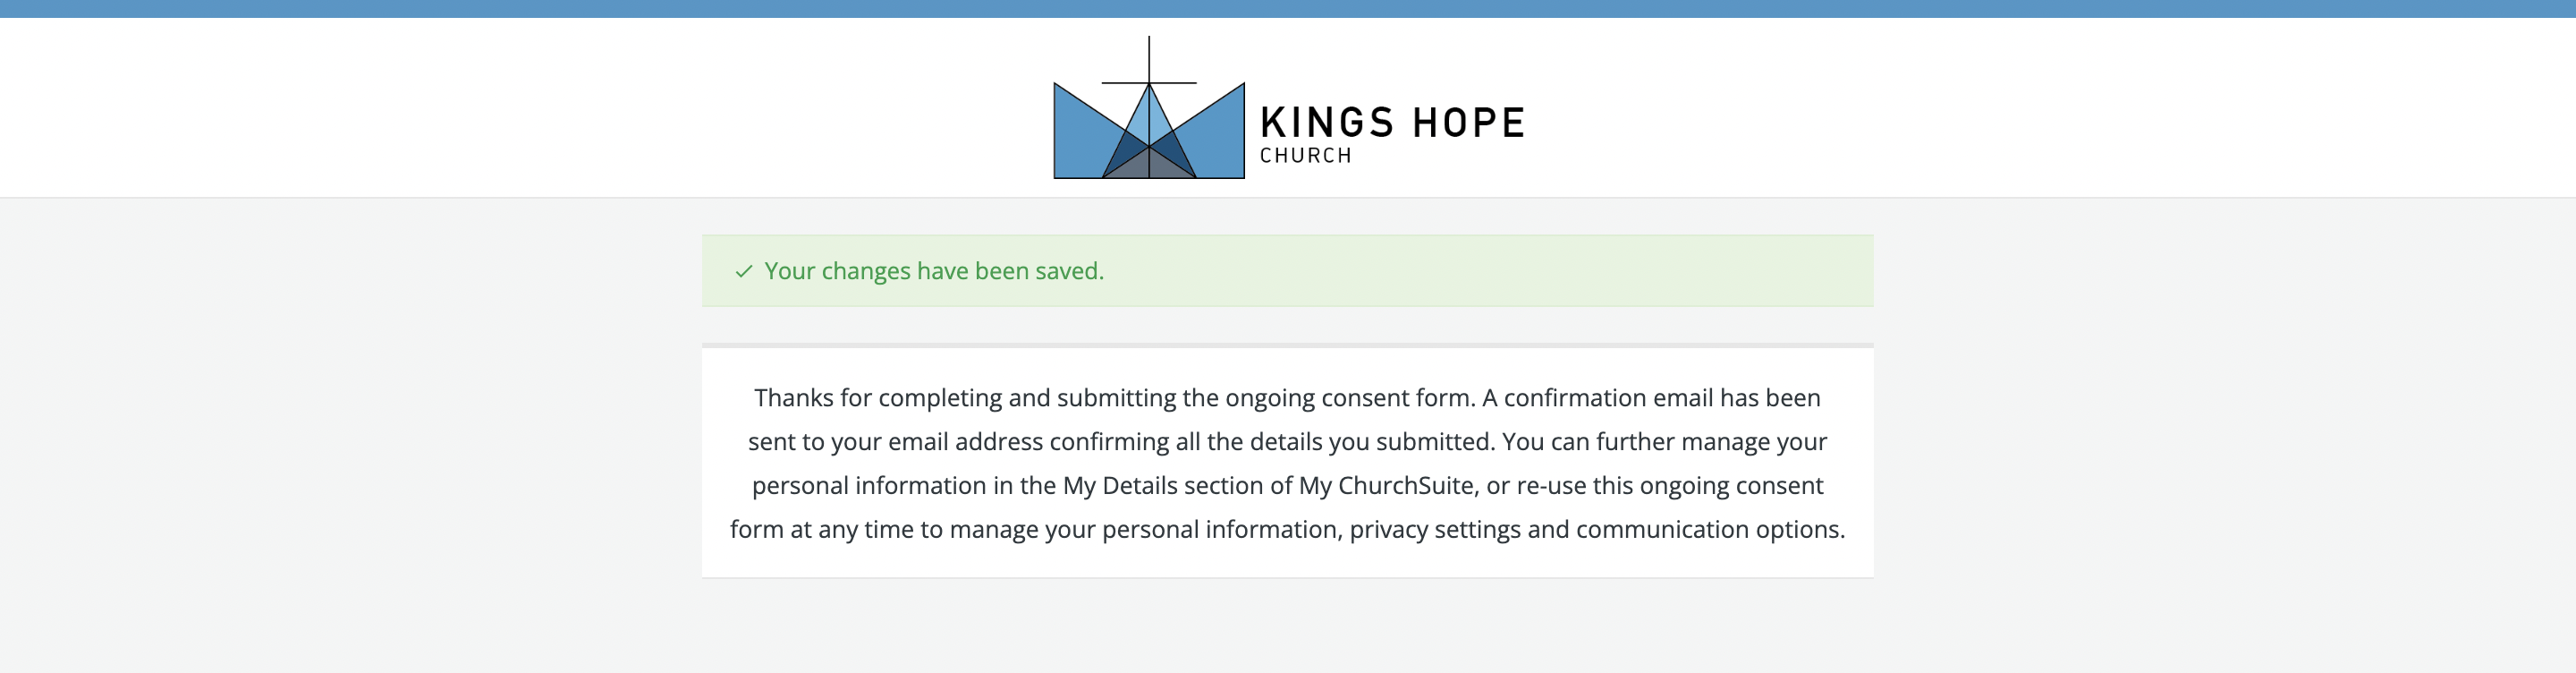Click the "CHURCH" subtitle under logo
This screenshot has width=2576, height=673.
click(1305, 156)
